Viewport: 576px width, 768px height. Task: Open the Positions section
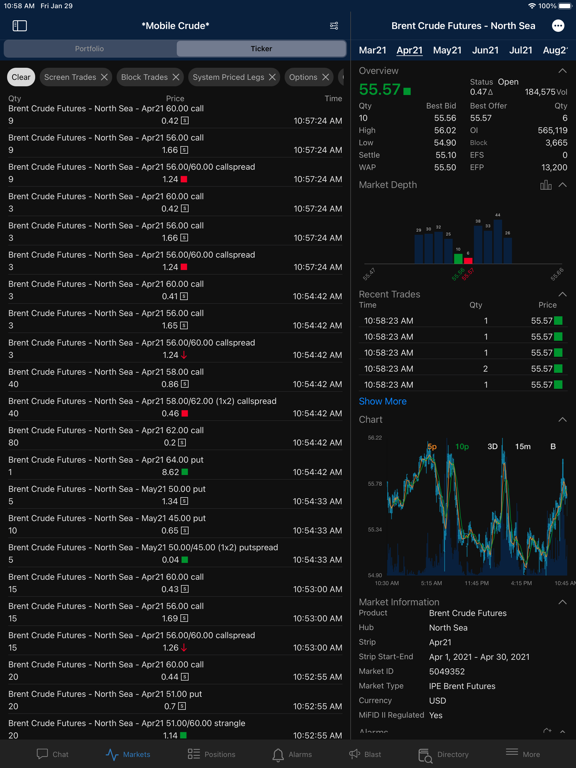coord(211,754)
